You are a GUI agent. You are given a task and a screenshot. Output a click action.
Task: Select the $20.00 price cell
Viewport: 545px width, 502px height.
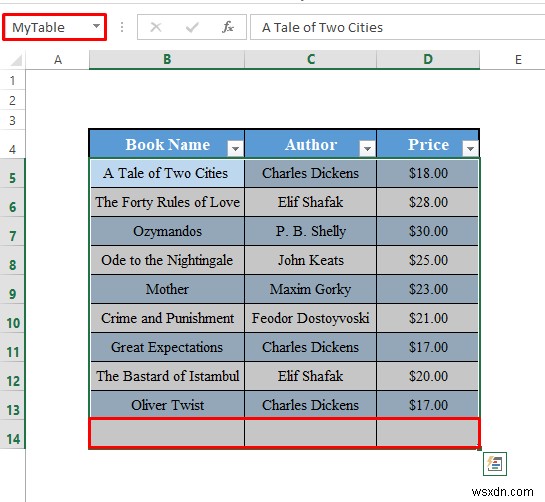pos(428,376)
